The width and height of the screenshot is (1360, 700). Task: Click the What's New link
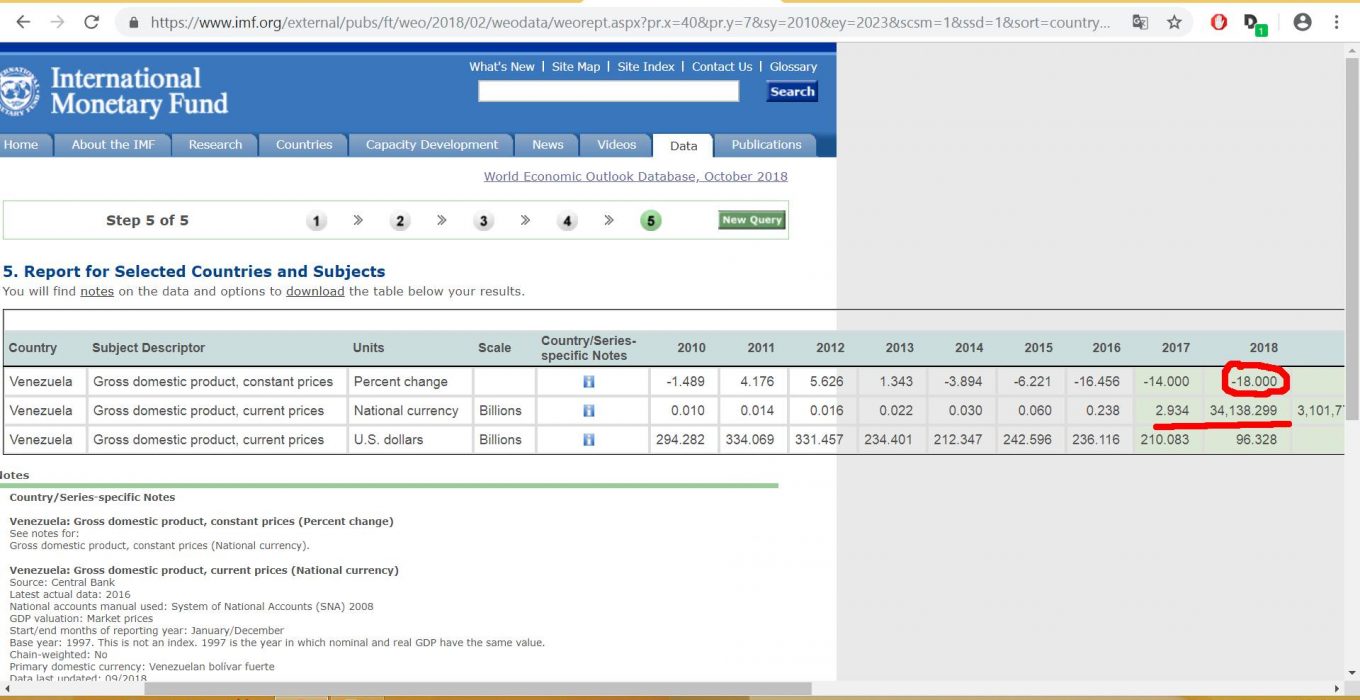click(x=502, y=67)
